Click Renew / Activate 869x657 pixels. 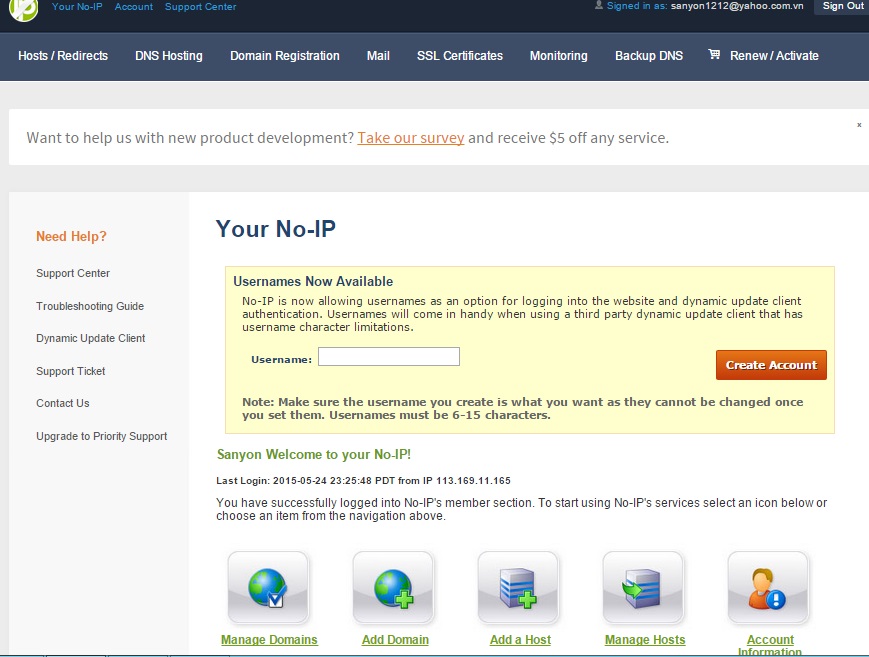(774, 56)
